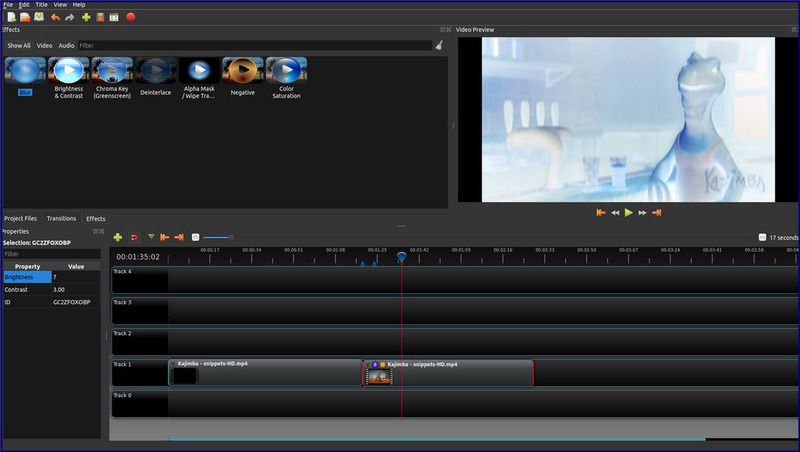Click the green Import Files plus icon in the top toolbar
The height and width of the screenshot is (452, 800).
[86, 17]
